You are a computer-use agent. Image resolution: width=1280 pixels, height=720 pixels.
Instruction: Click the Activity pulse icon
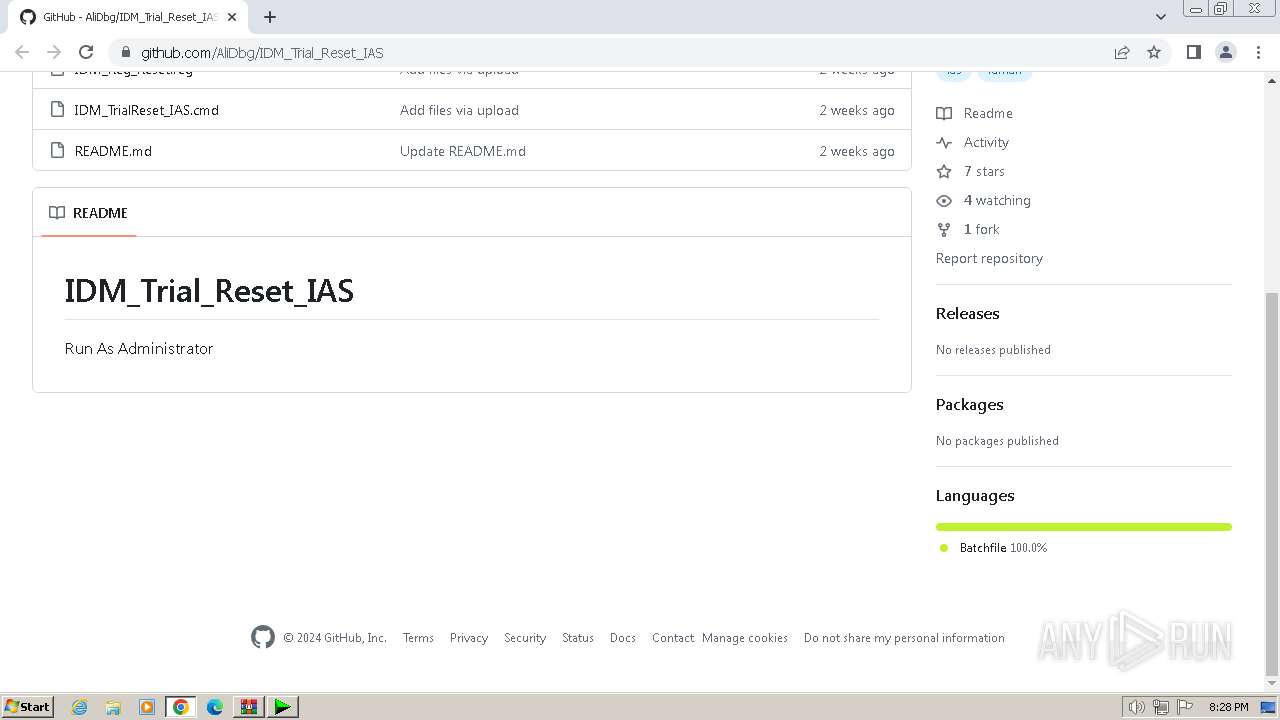click(x=944, y=142)
